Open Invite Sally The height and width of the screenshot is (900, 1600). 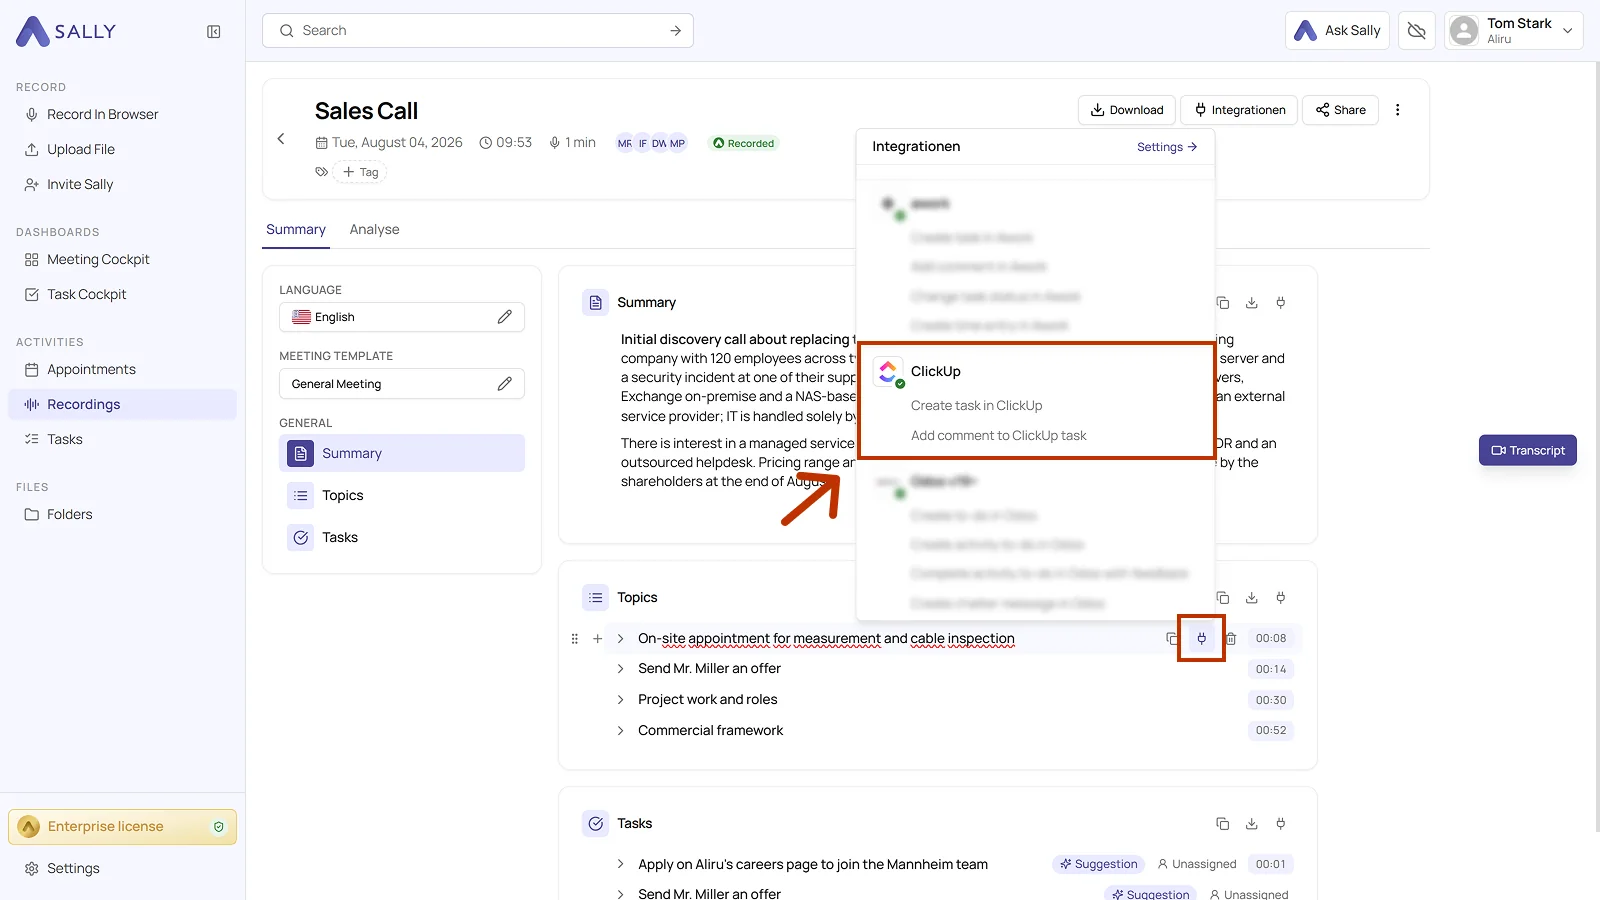[x=122, y=185]
